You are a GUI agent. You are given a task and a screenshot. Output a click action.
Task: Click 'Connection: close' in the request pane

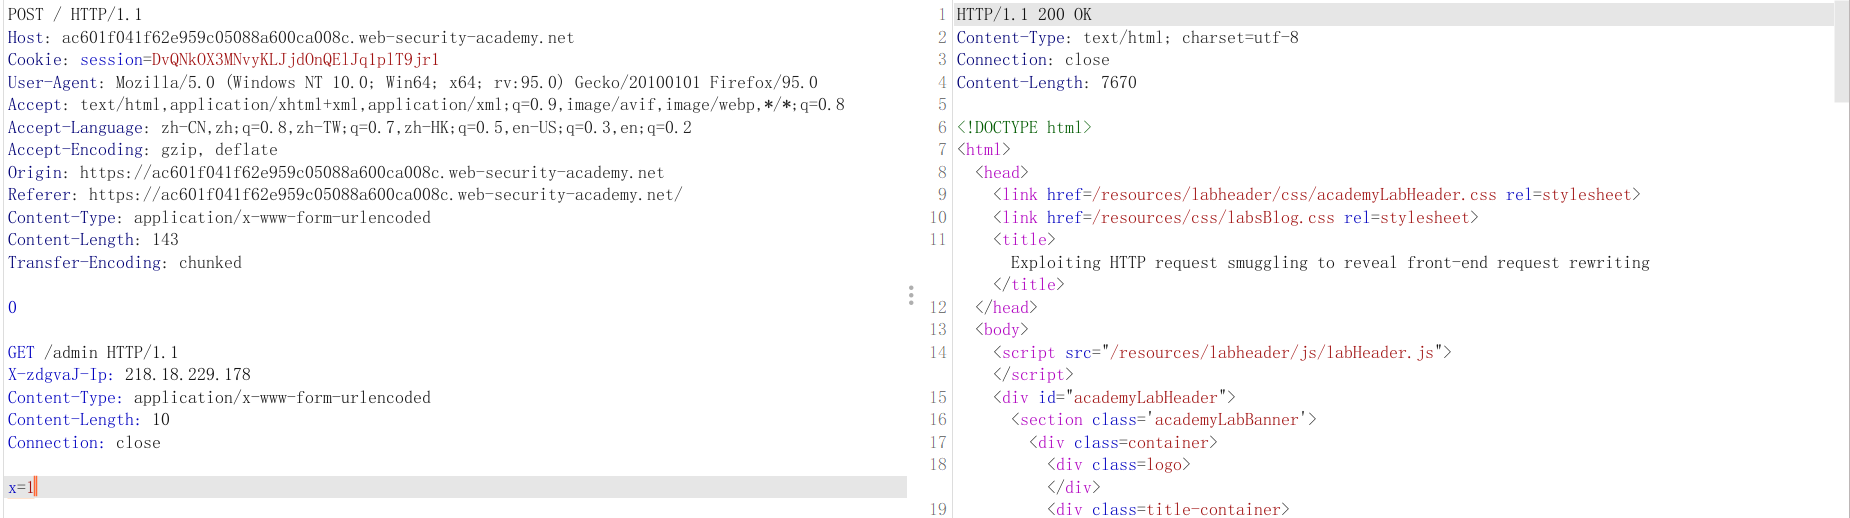point(84,443)
